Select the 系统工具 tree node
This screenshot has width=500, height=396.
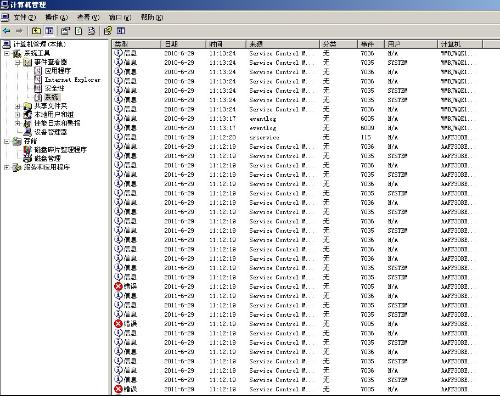[x=37, y=53]
